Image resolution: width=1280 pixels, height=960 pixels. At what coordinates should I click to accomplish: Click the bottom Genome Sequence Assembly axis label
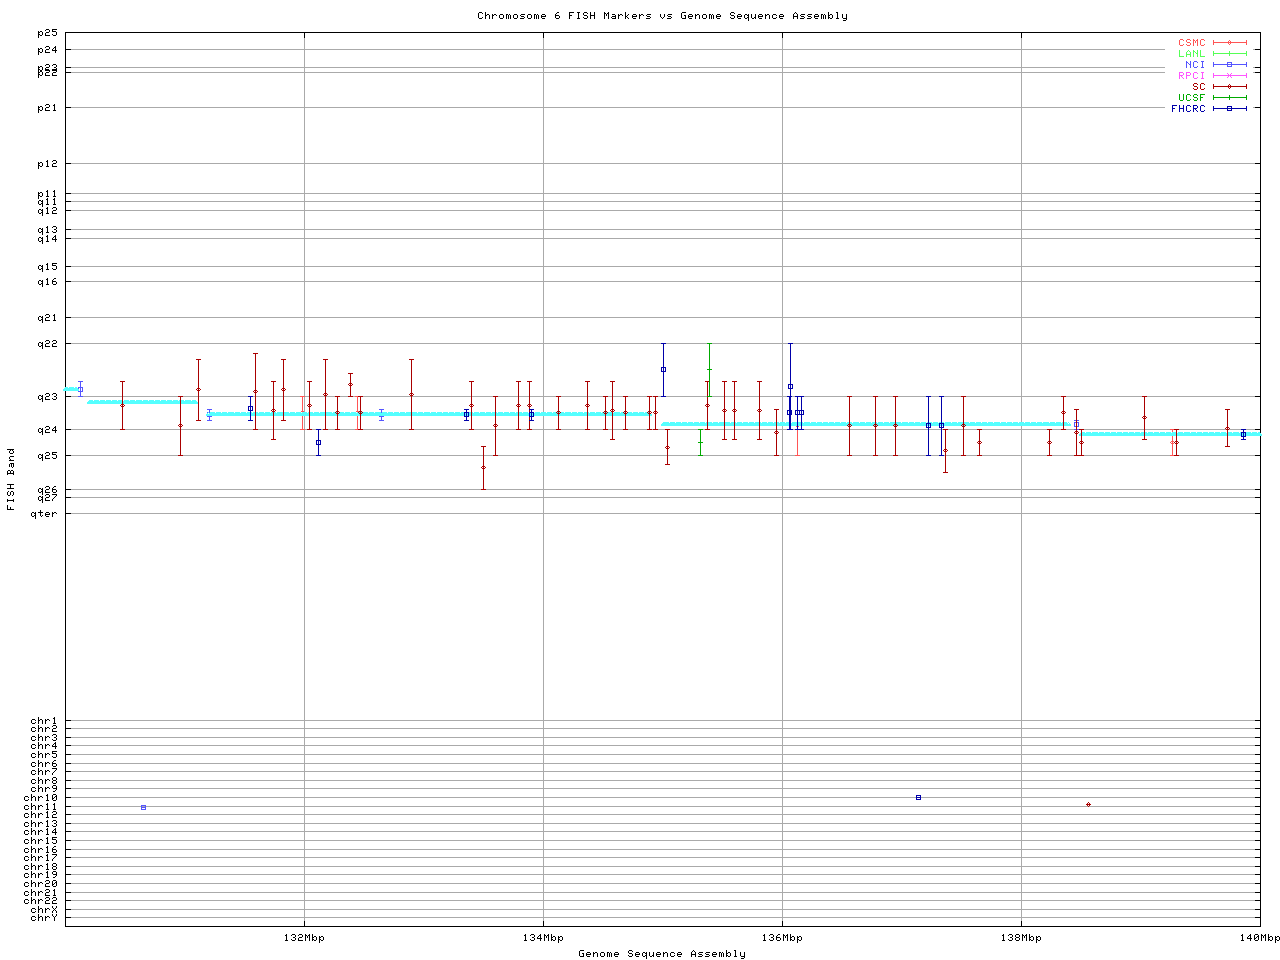click(x=662, y=953)
